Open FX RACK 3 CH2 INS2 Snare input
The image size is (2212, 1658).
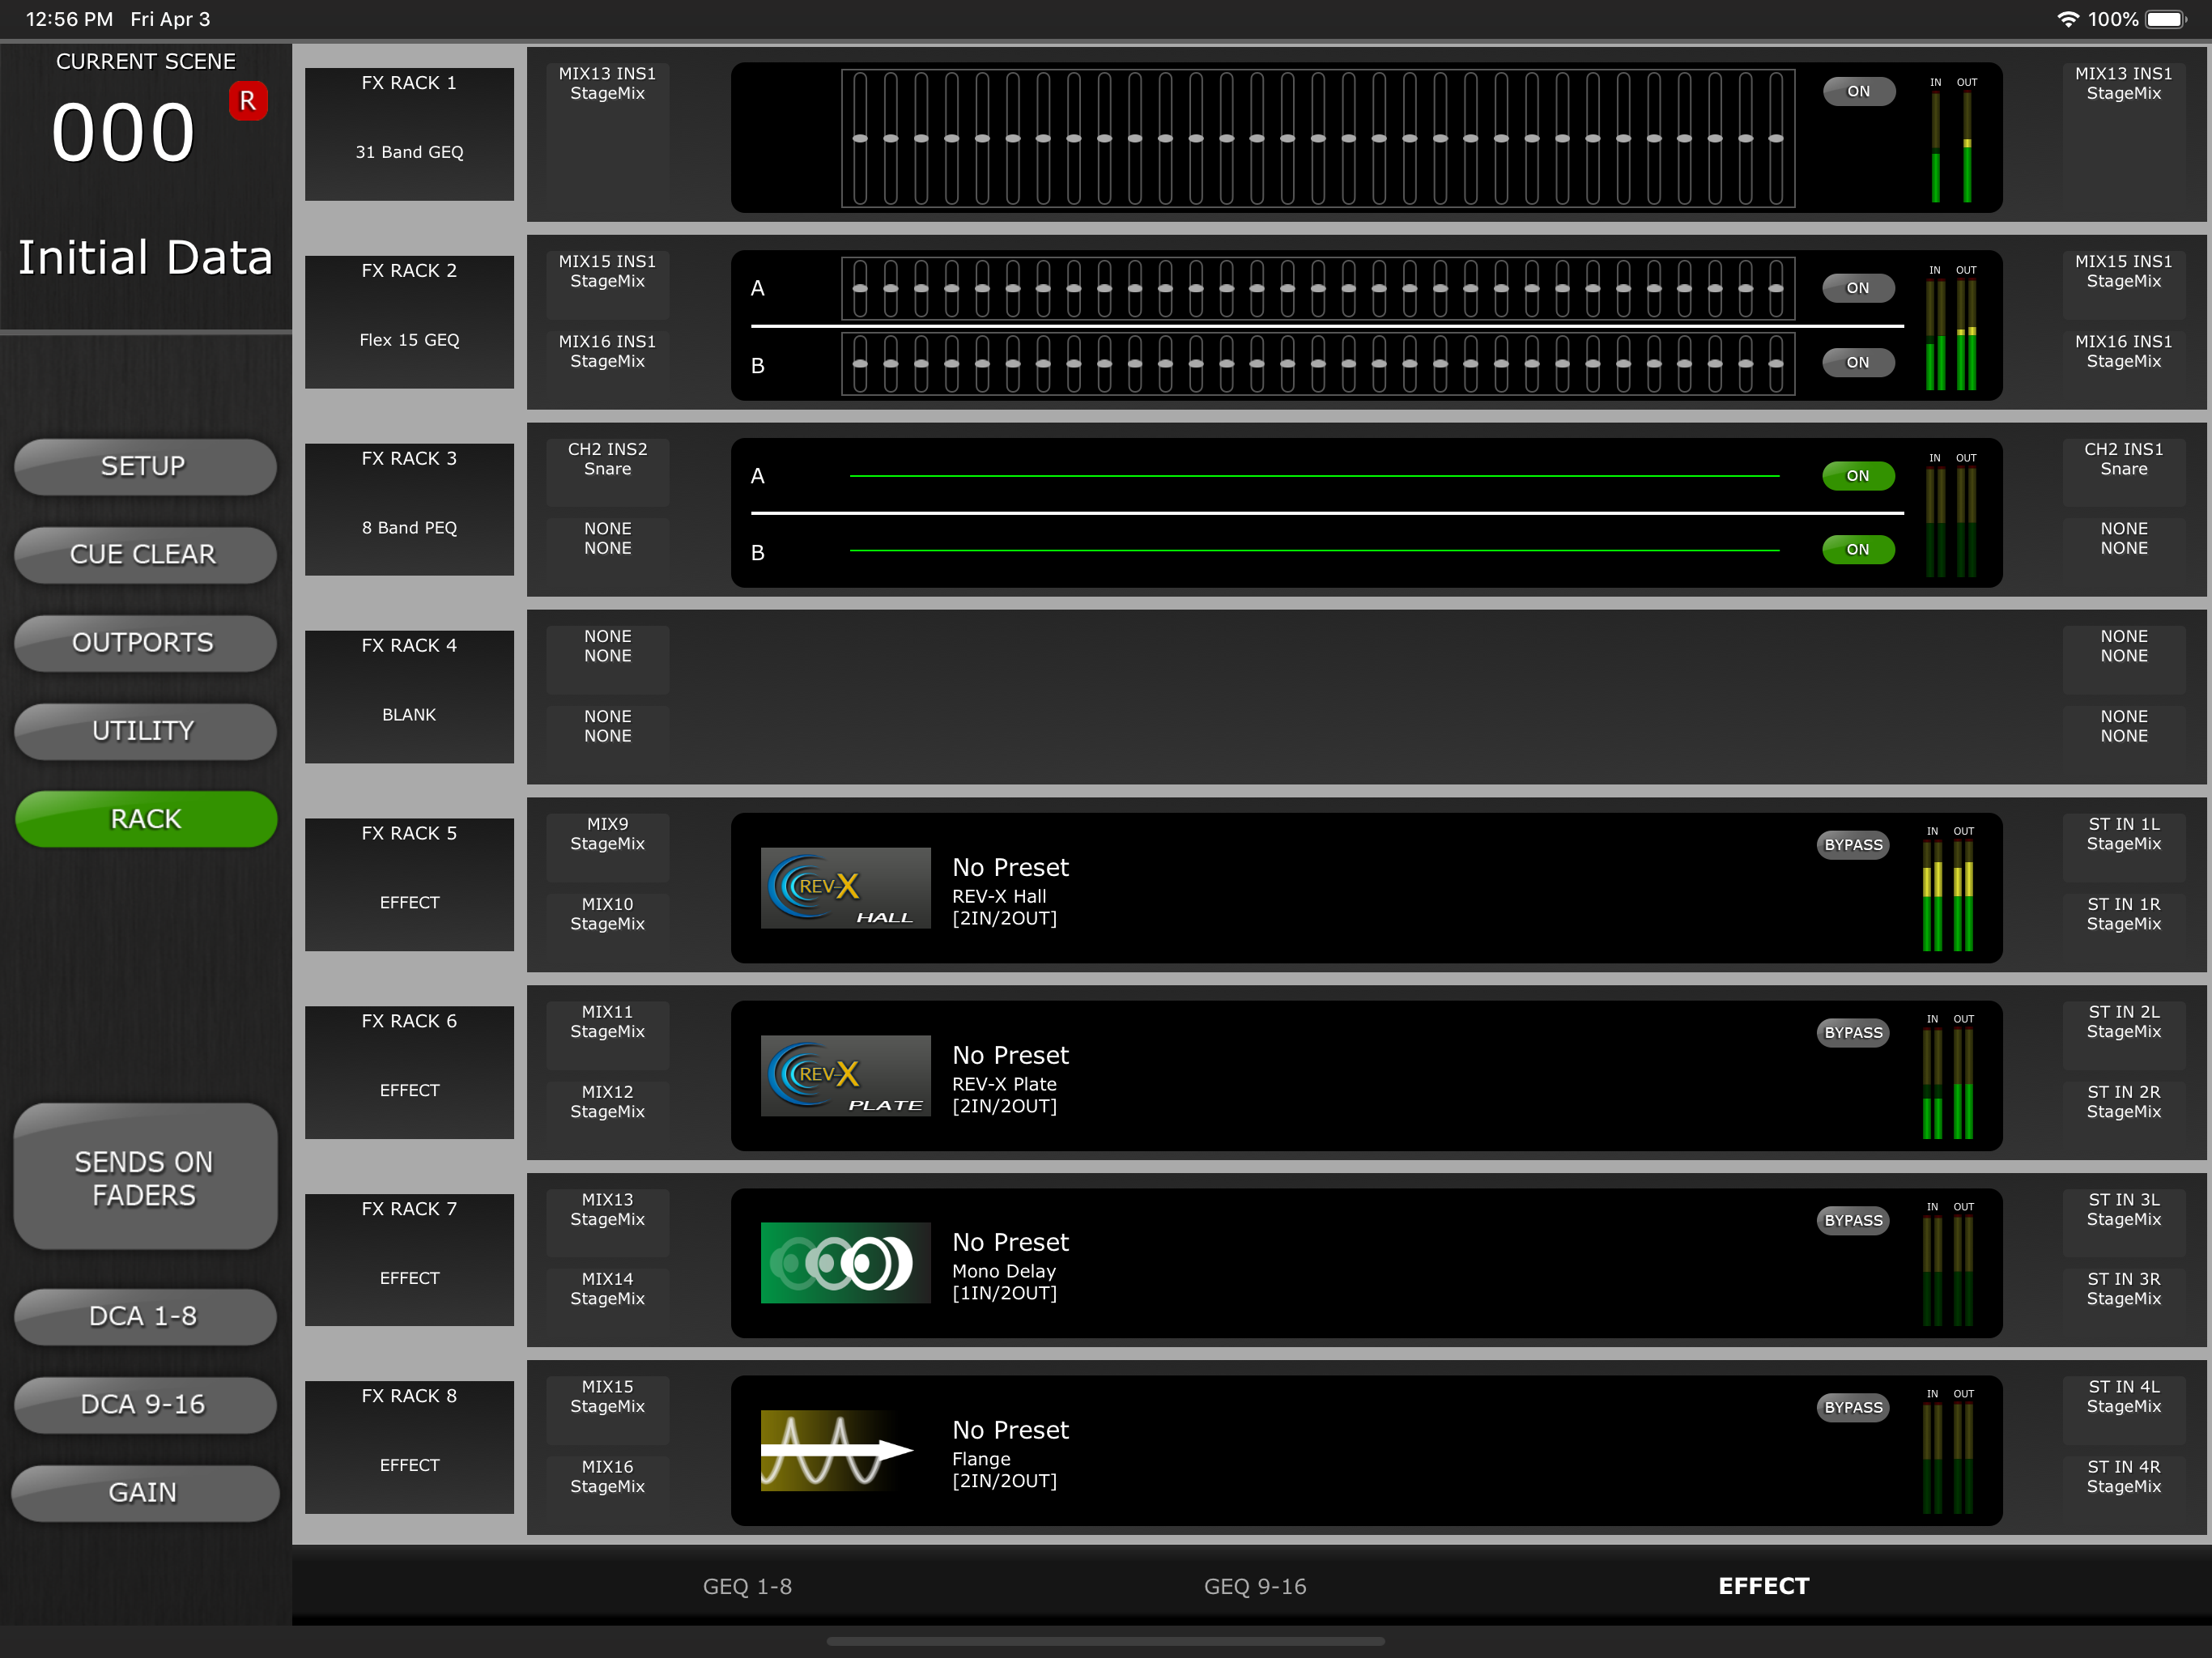(607, 459)
